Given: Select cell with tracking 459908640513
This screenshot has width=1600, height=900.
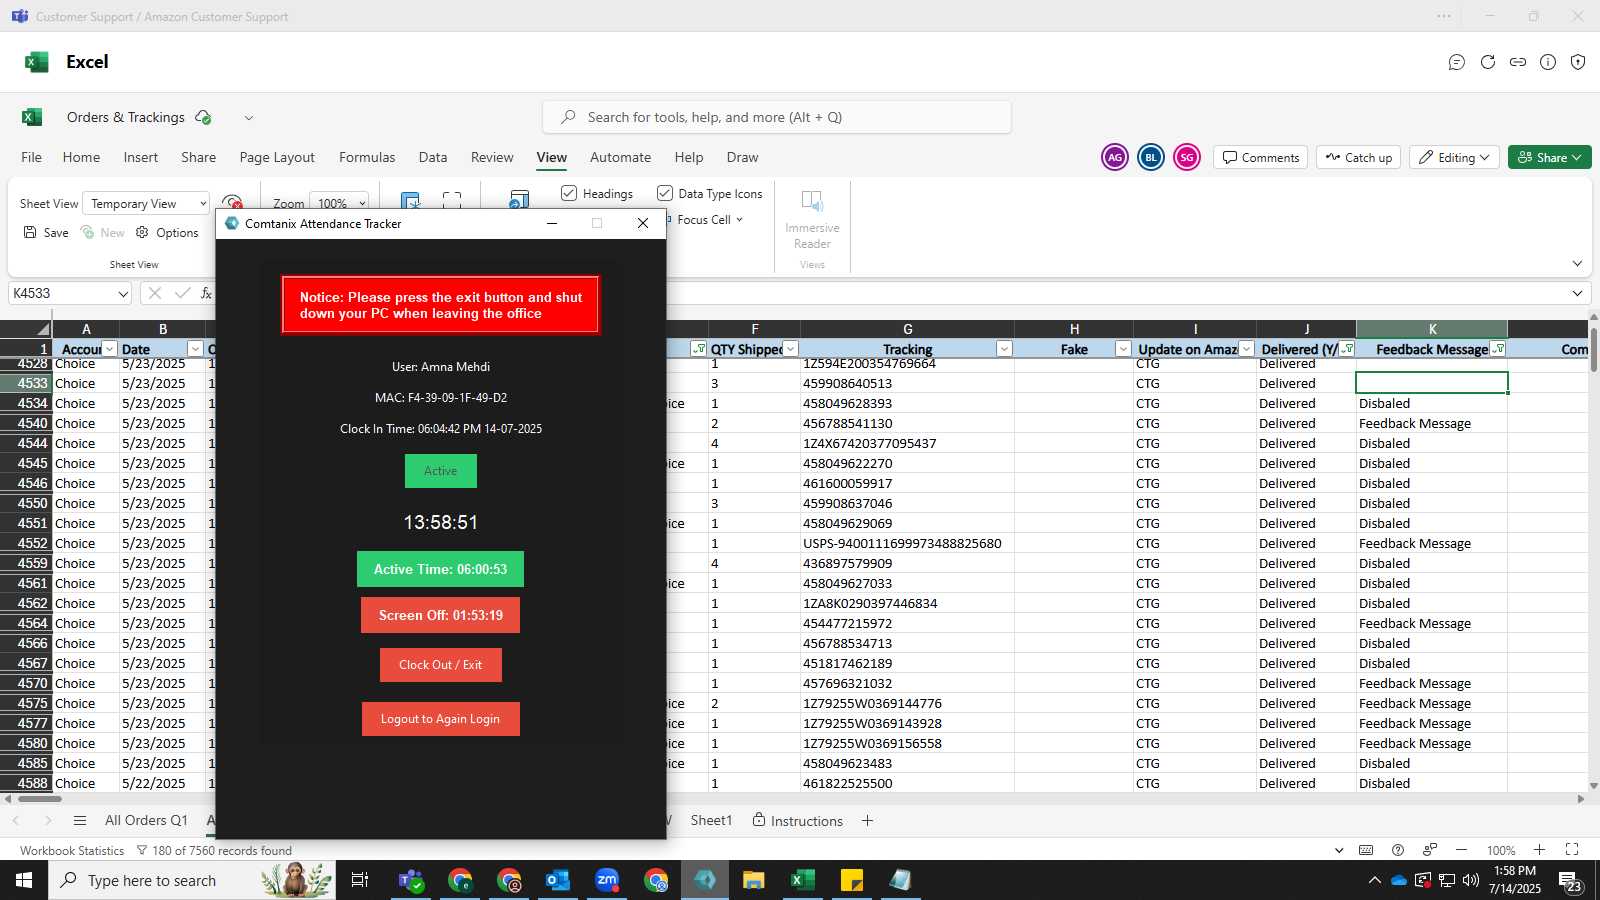Looking at the screenshot, I should pos(907,383).
